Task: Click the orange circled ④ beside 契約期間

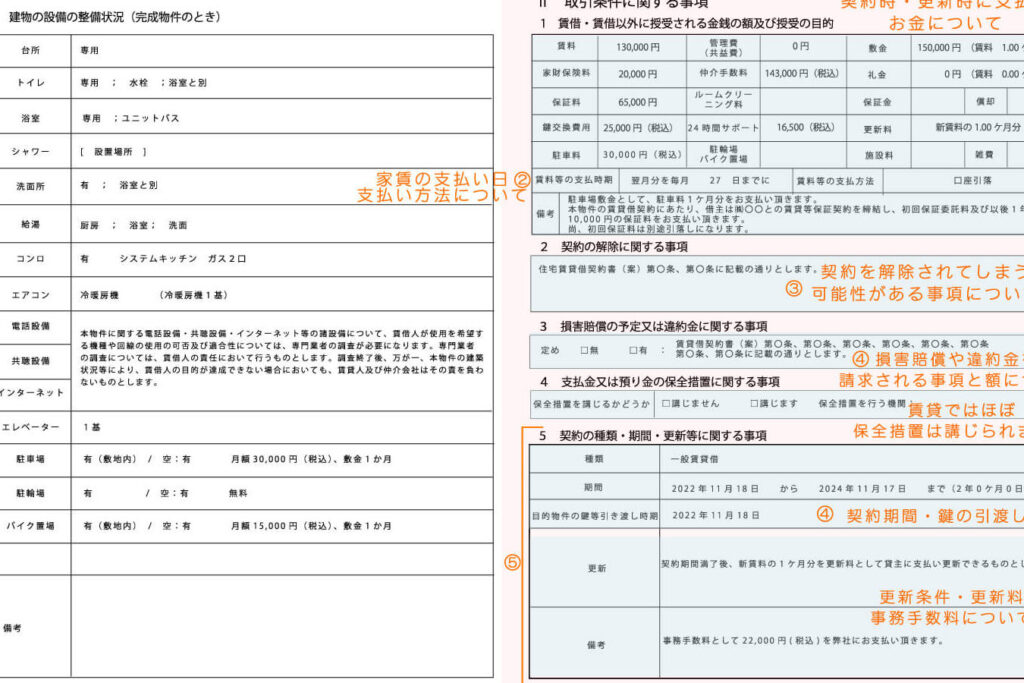Action: 824,515
